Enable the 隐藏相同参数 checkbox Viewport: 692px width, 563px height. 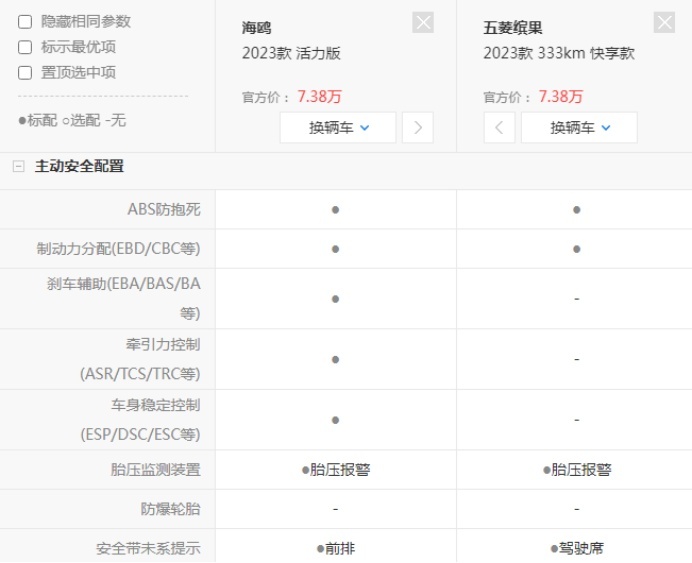coord(25,22)
